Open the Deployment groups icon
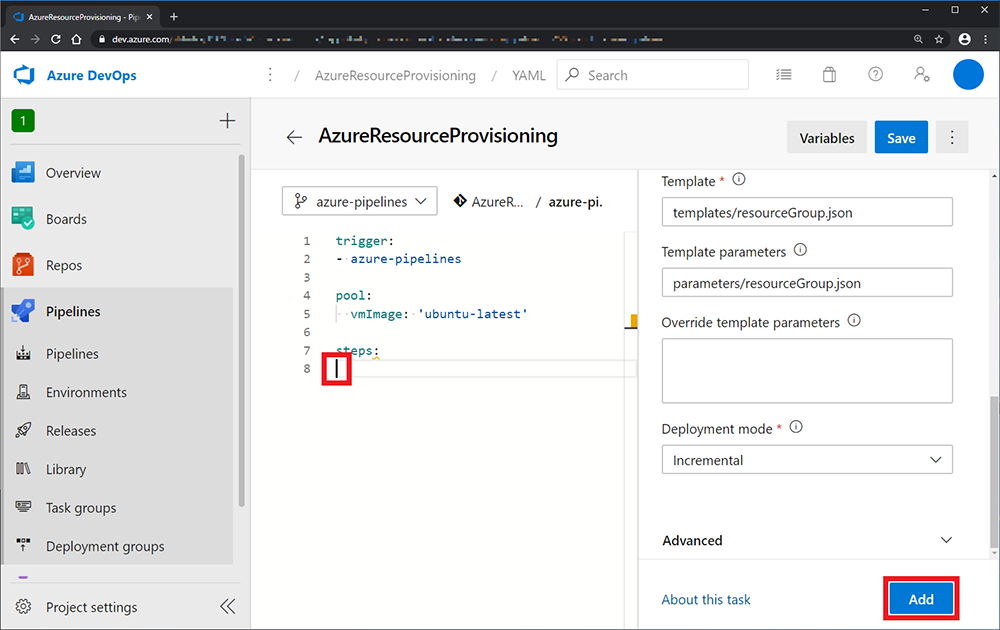Viewport: 1000px width, 630px height. (23, 545)
